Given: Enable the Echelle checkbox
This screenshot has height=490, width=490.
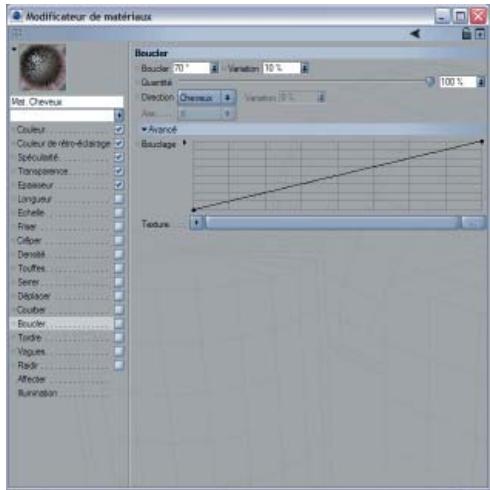Looking at the screenshot, I should [119, 213].
